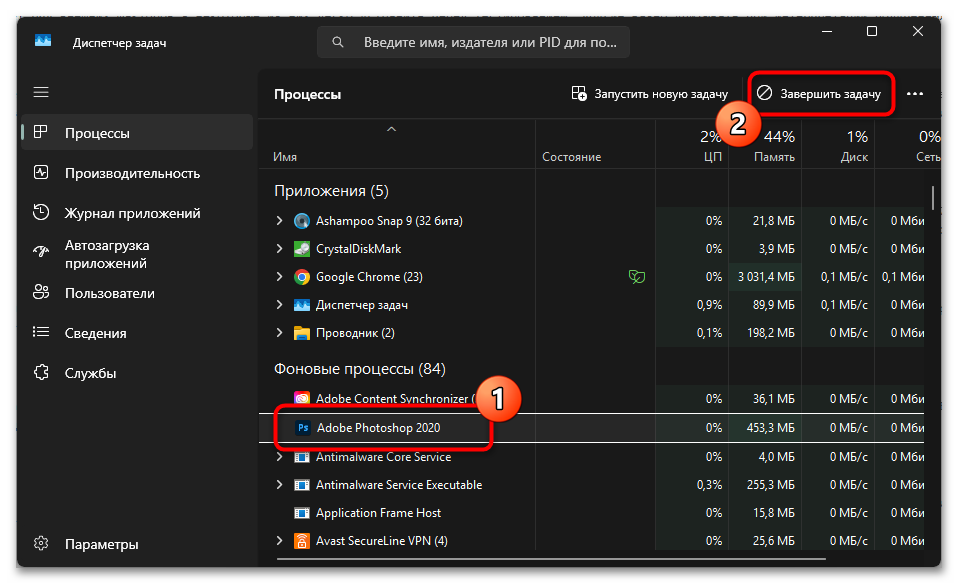
Task: Click the Google Chrome process icon
Action: pos(302,277)
